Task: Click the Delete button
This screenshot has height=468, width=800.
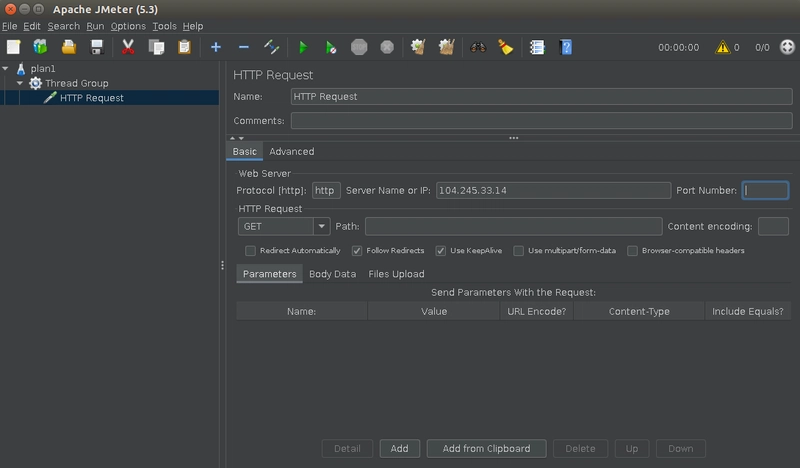Action: point(580,449)
